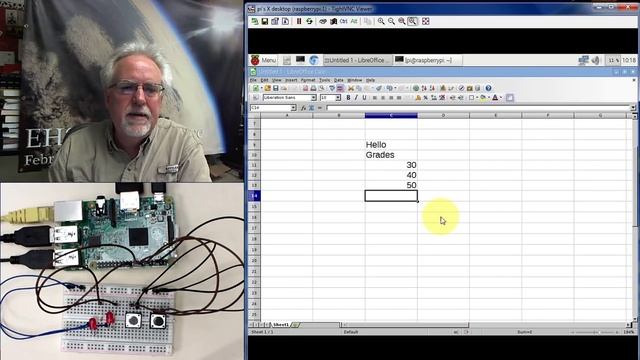Click Function Wizard fx icon
The width and height of the screenshot is (640, 360).
click(x=303, y=108)
